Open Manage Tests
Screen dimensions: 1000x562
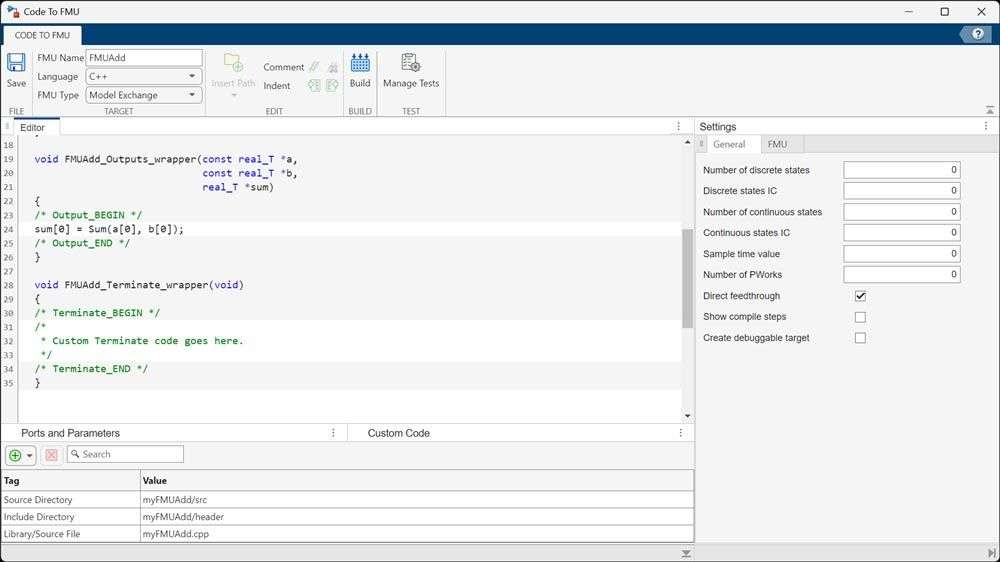(x=410, y=68)
